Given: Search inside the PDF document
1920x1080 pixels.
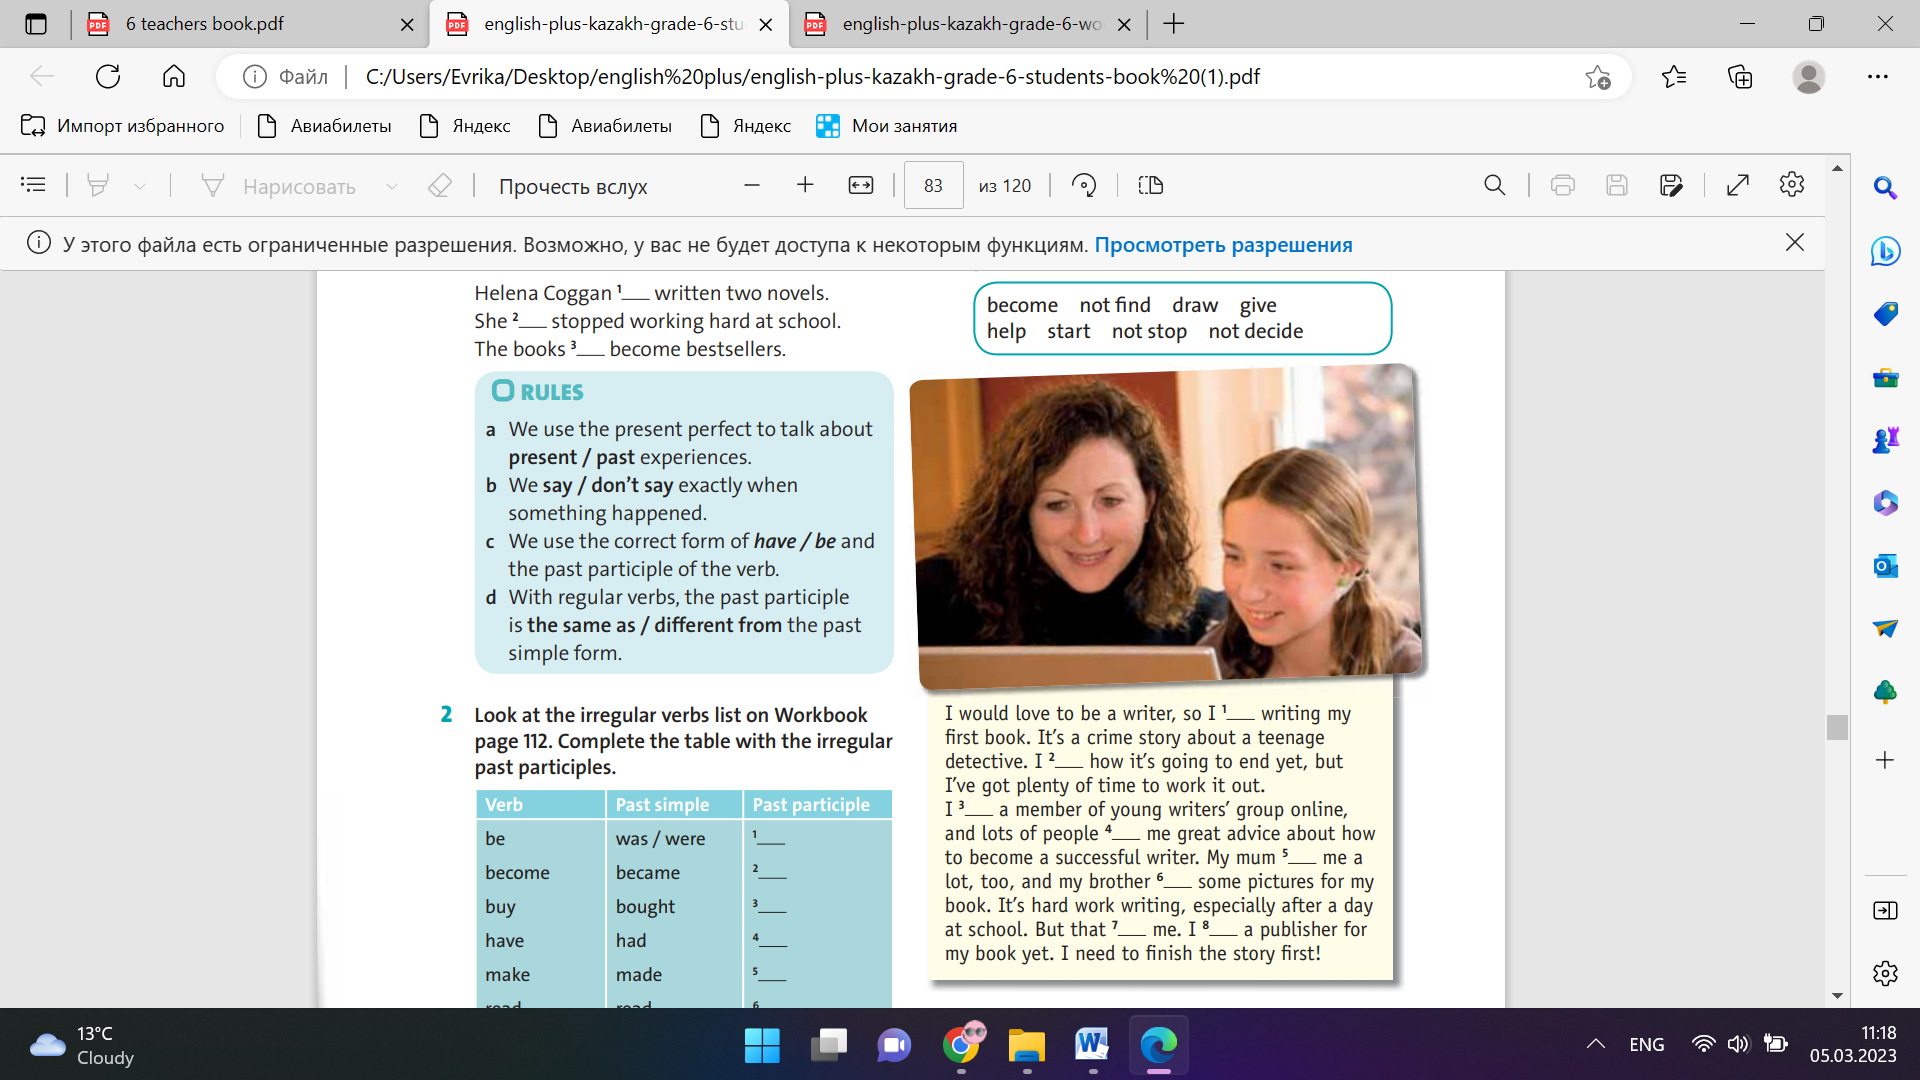Looking at the screenshot, I should click(1495, 185).
